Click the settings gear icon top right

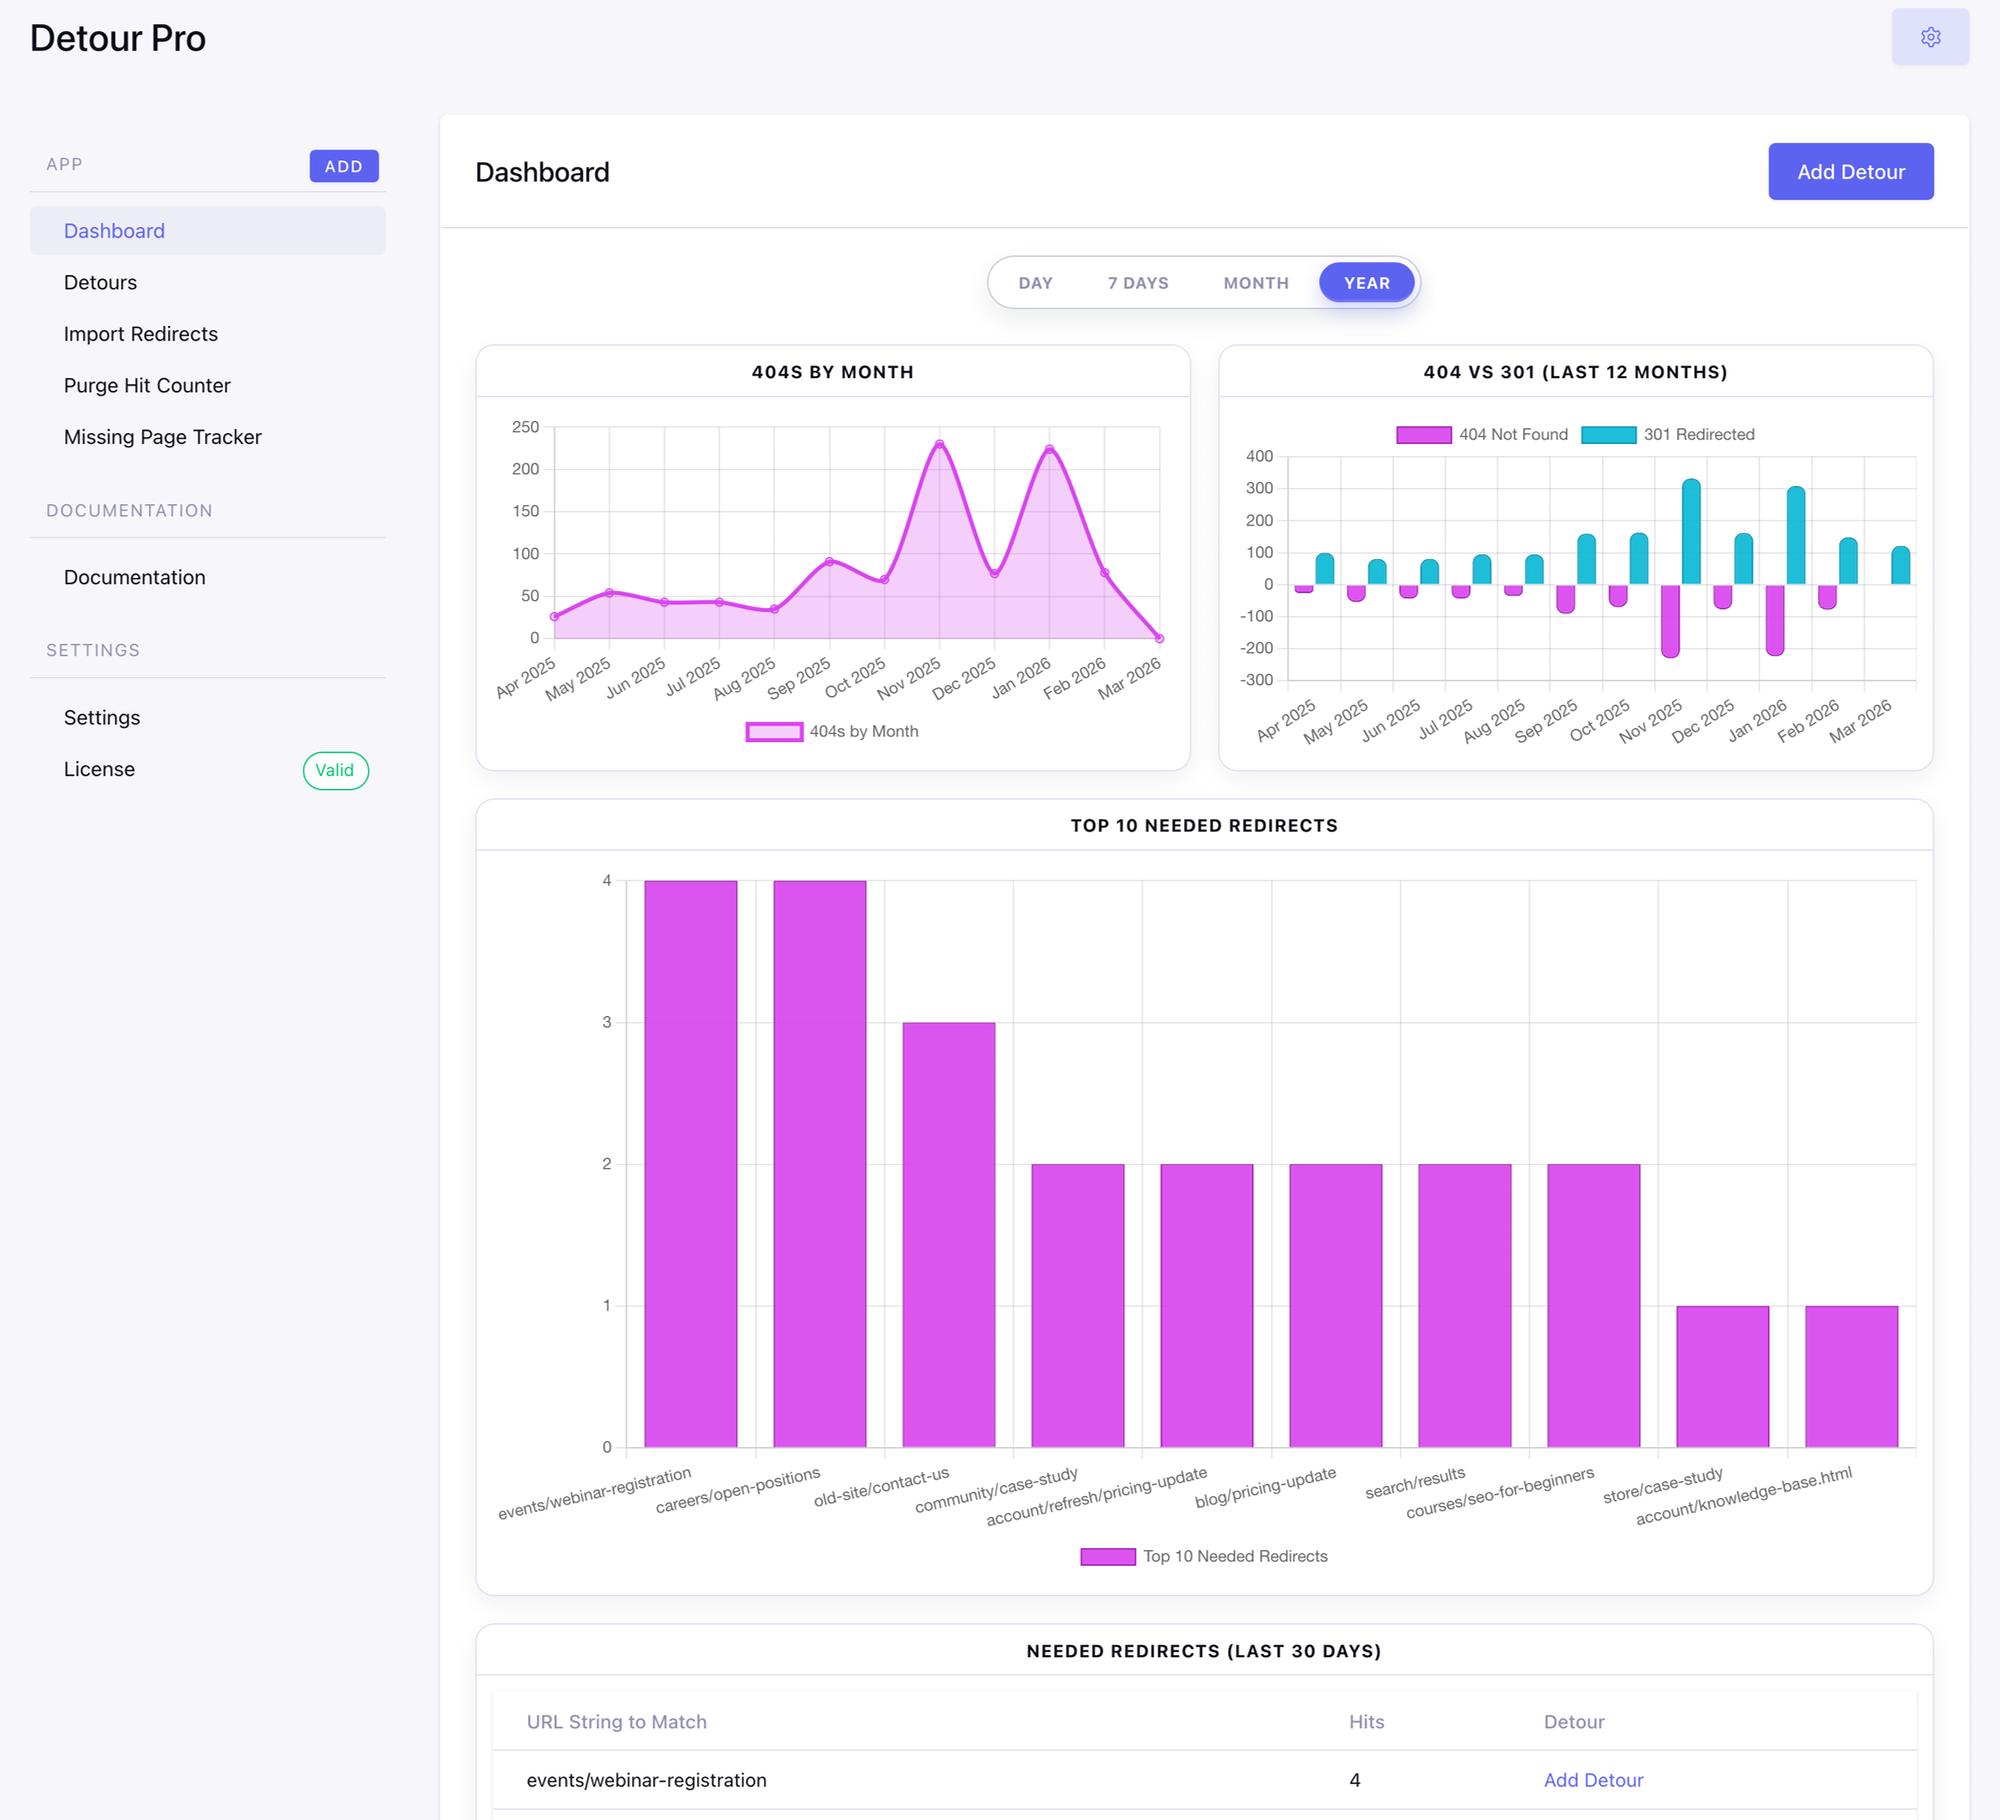(x=1929, y=37)
